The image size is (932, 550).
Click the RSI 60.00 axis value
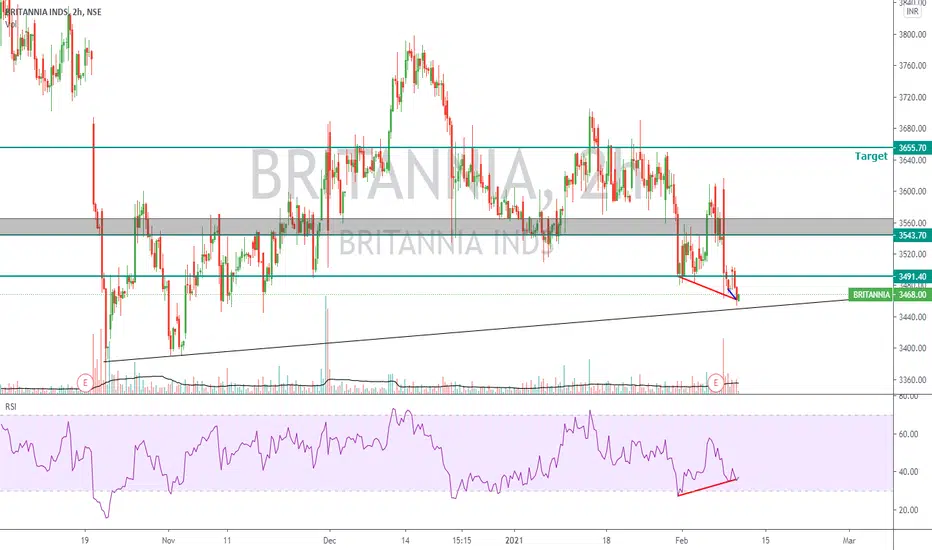pos(909,434)
